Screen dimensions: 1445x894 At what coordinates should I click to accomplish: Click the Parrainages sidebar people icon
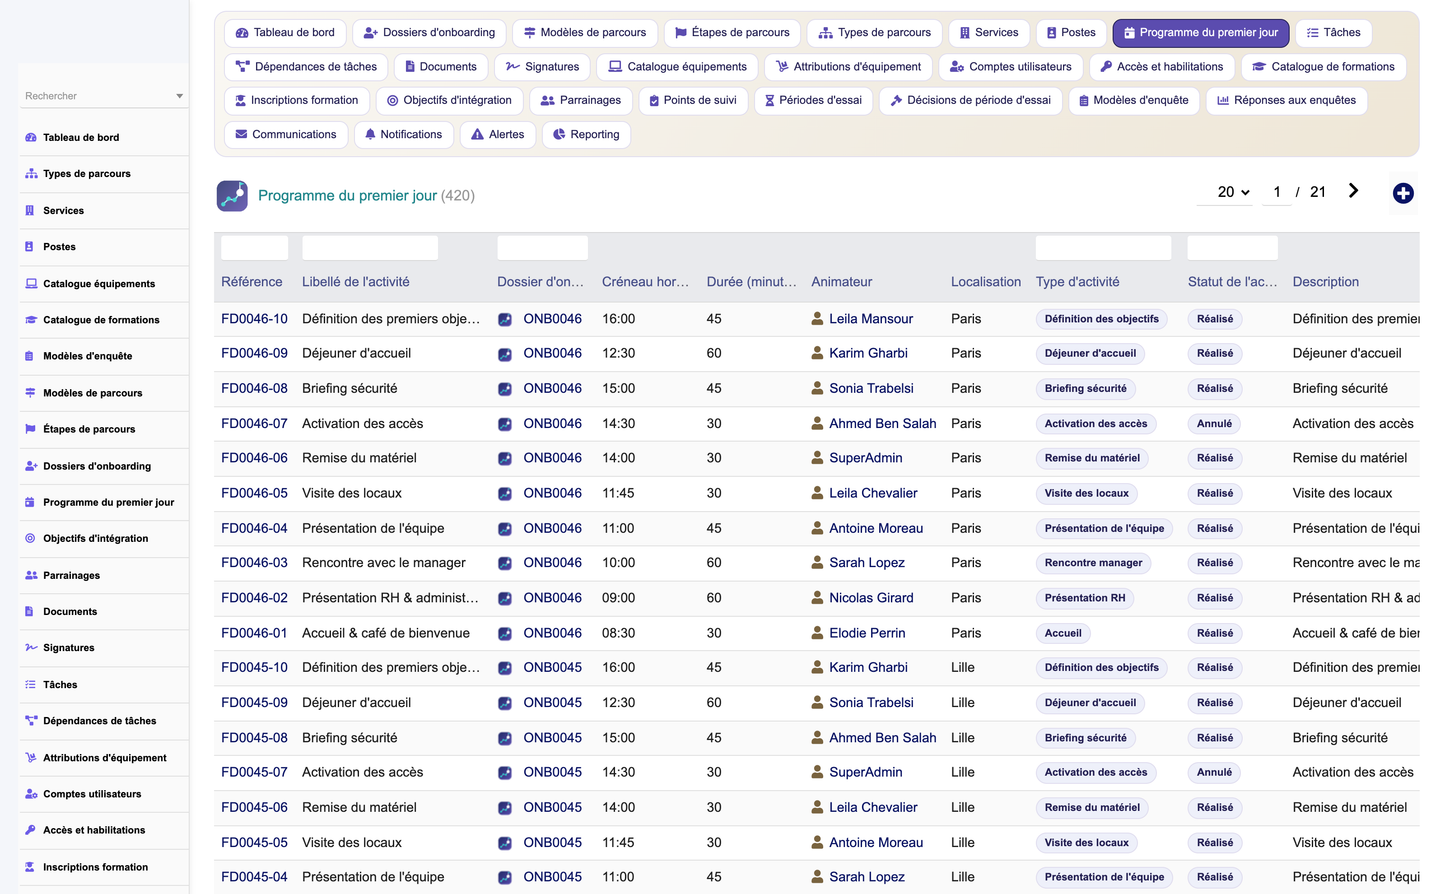(31, 575)
